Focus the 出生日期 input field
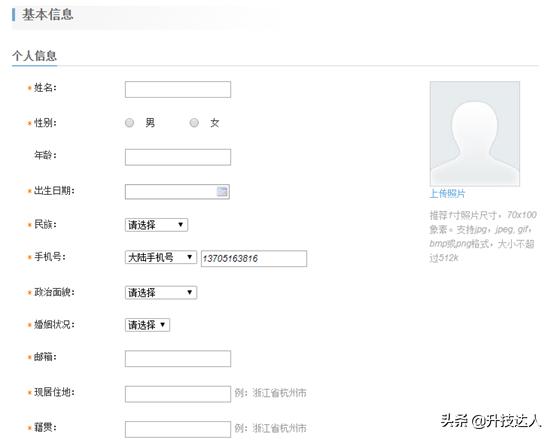554x440 pixels. point(177,192)
